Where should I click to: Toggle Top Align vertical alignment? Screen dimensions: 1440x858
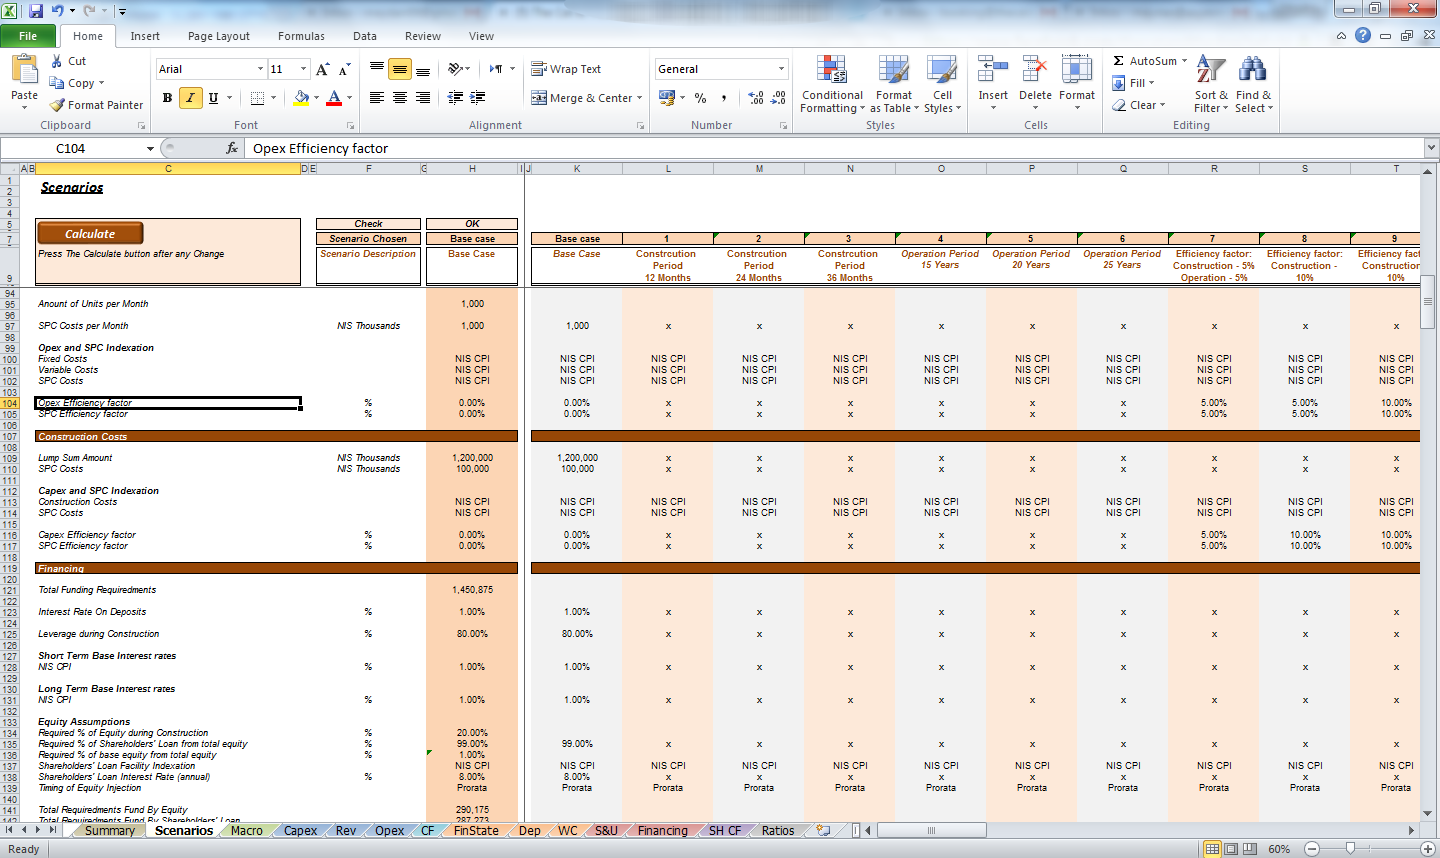point(377,69)
